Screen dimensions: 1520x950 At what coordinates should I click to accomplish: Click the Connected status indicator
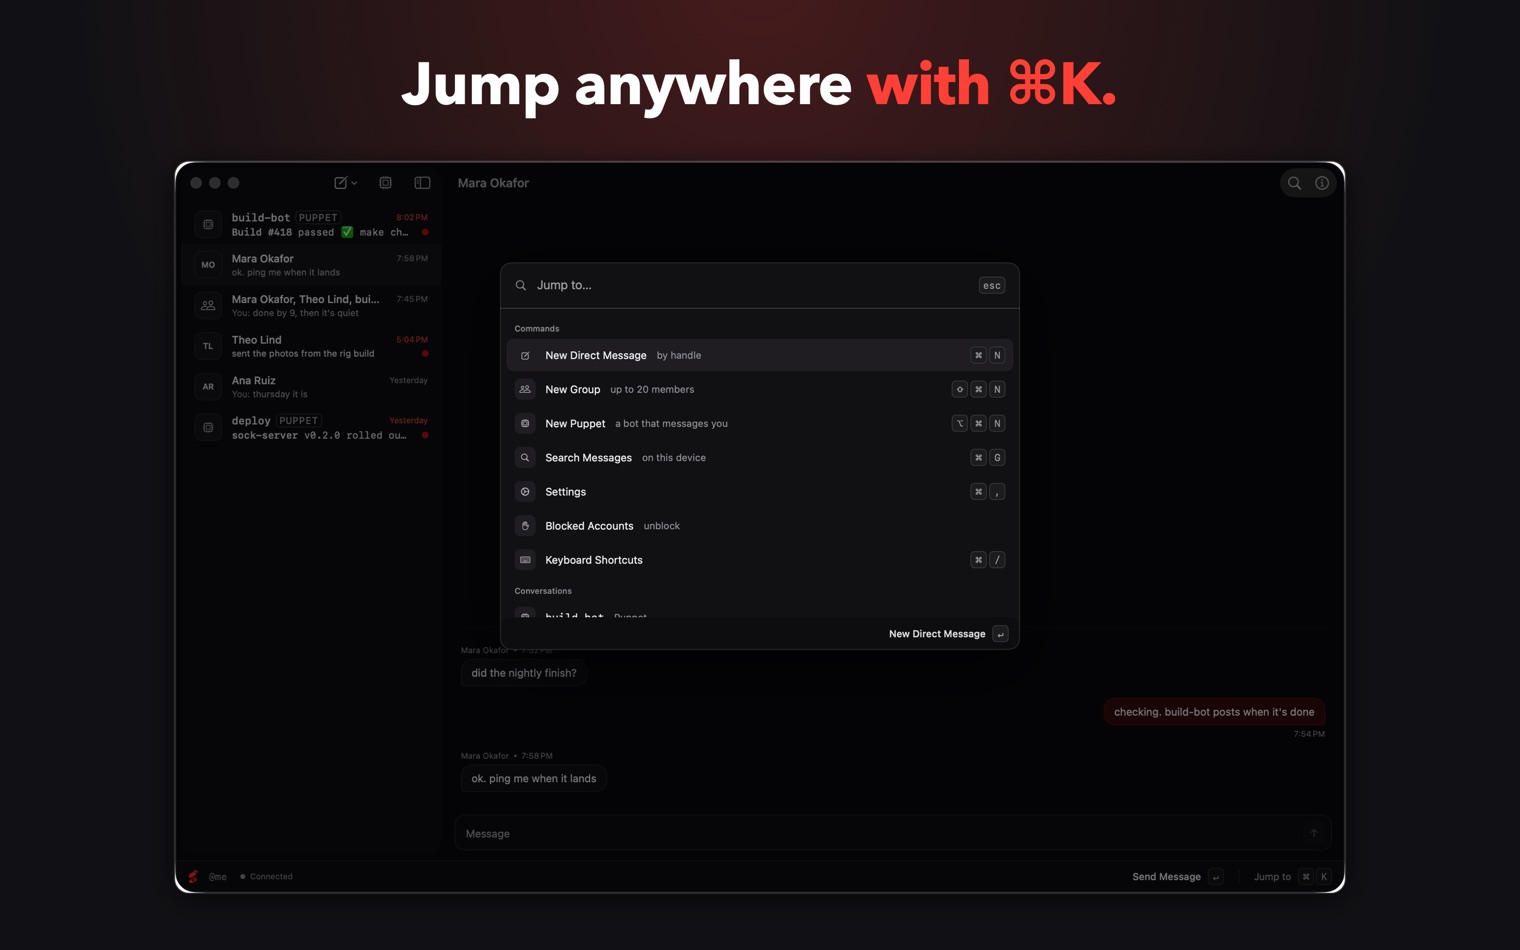coord(266,877)
